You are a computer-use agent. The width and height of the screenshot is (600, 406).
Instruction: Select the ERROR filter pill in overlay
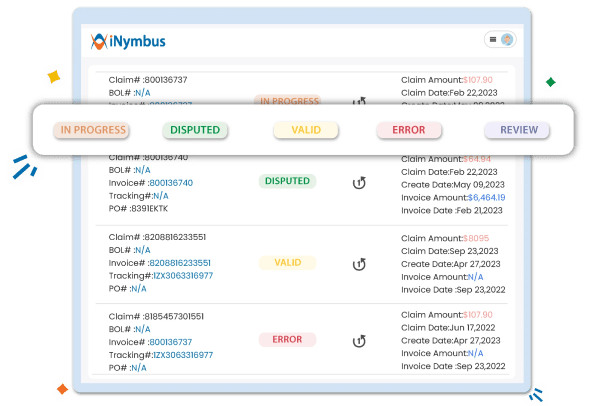pos(409,130)
